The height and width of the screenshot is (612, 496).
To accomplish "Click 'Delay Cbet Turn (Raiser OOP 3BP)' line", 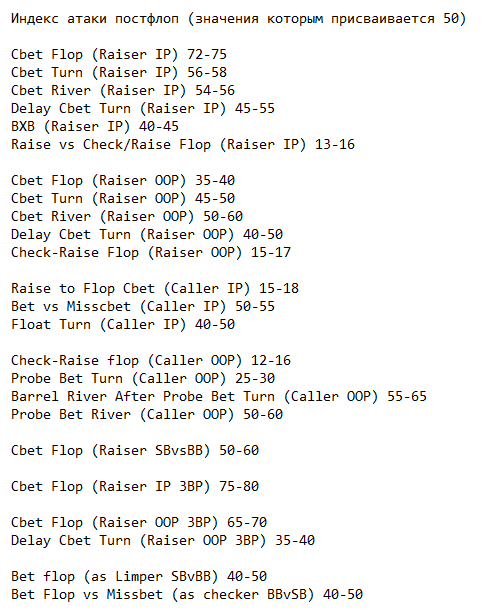I will coord(163,540).
